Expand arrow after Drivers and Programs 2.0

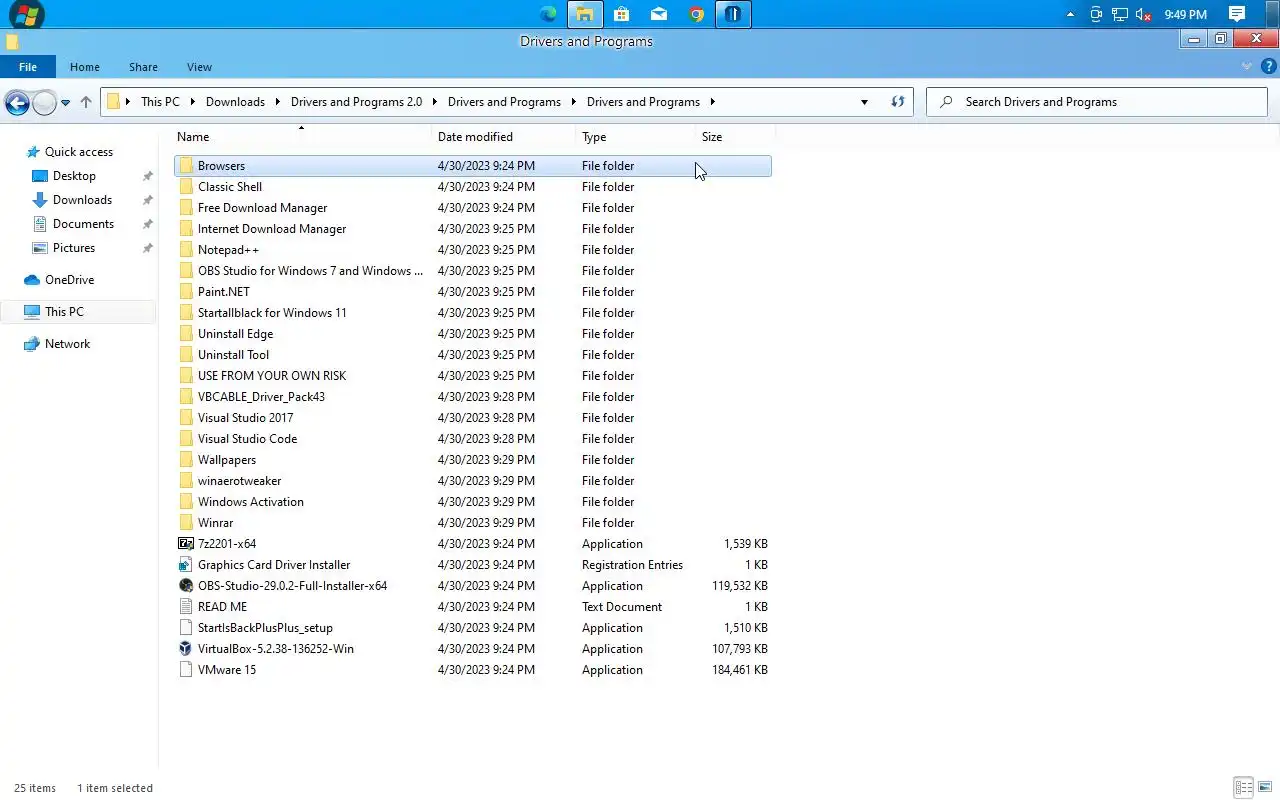434,102
